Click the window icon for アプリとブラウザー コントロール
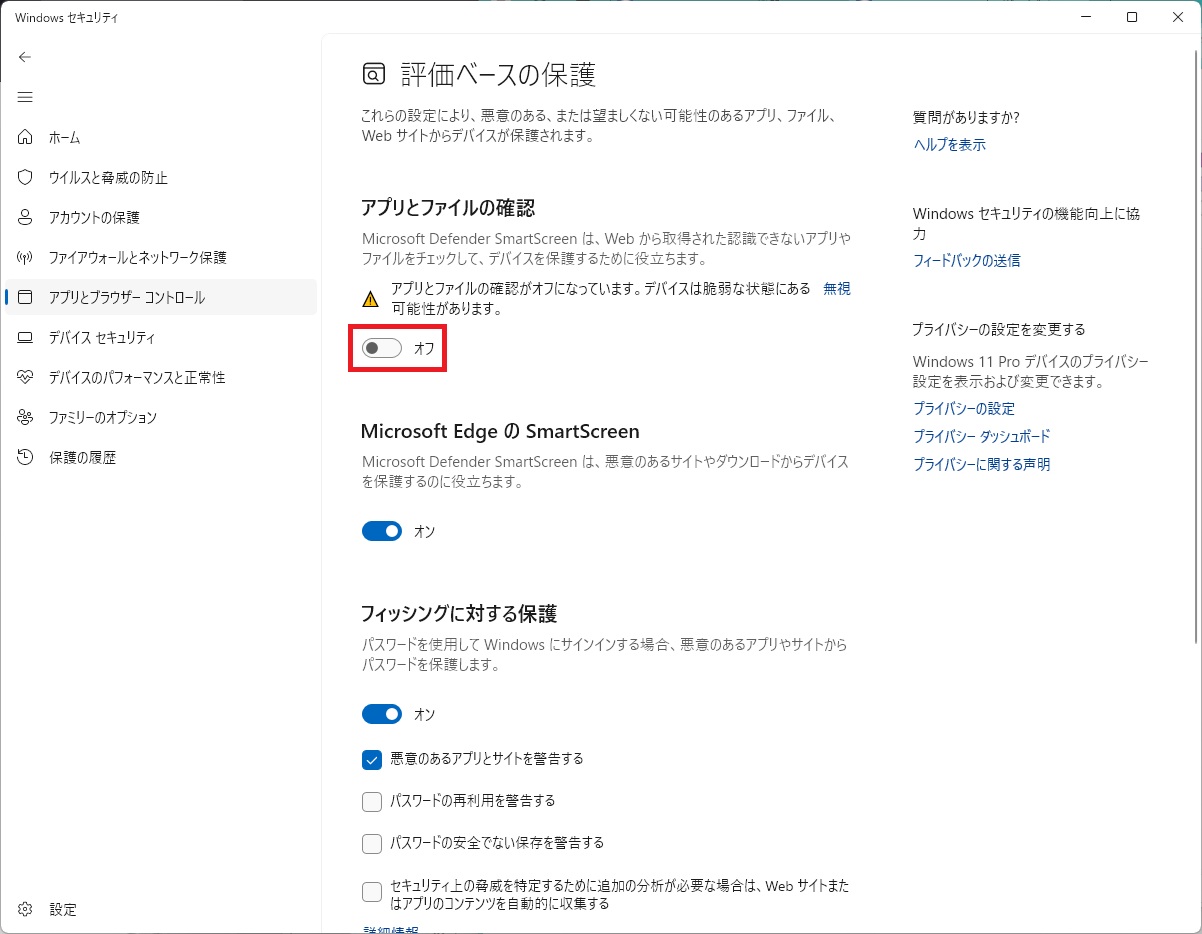The width and height of the screenshot is (1202, 934). pyautogui.click(x=26, y=297)
